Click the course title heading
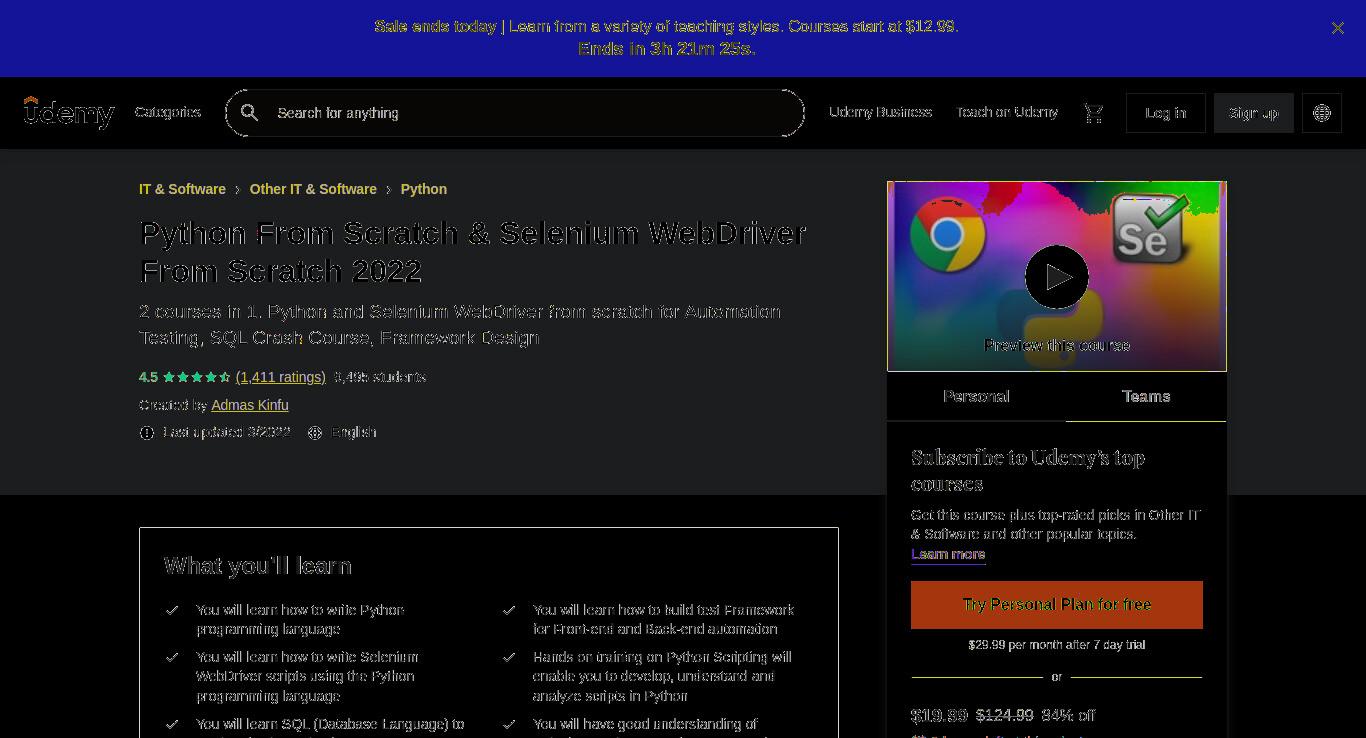This screenshot has width=1366, height=738. tap(473, 252)
